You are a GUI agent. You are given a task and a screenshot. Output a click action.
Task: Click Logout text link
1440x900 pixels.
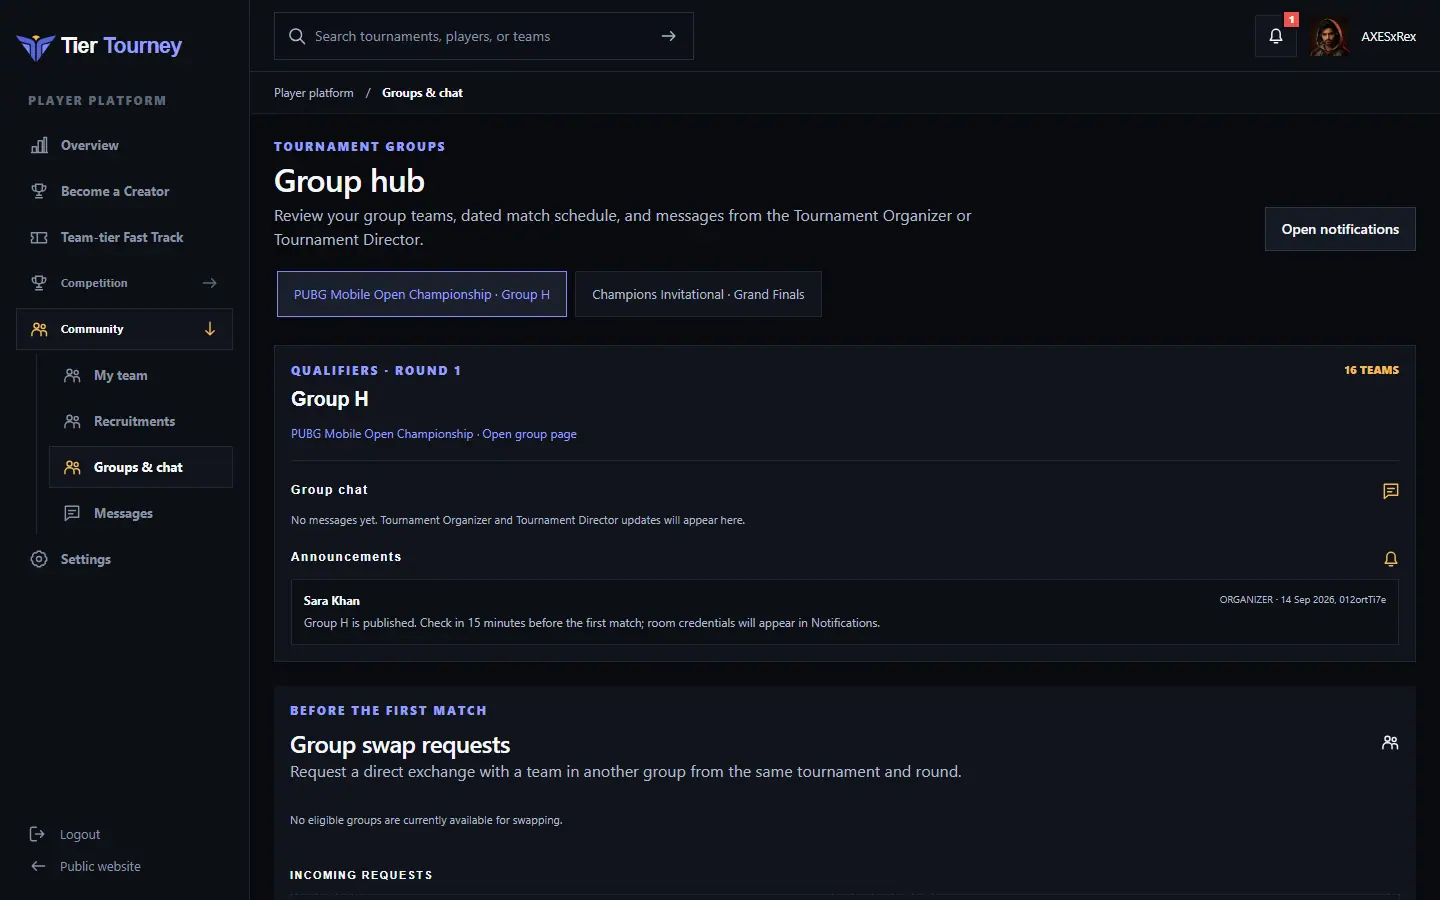tap(80, 834)
